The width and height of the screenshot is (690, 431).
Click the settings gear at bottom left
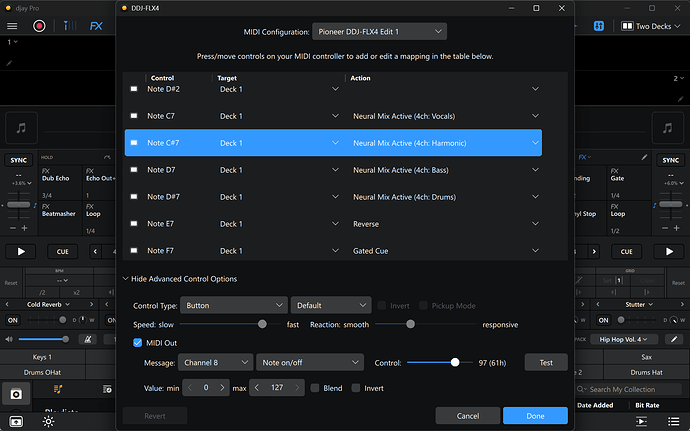pos(47,421)
